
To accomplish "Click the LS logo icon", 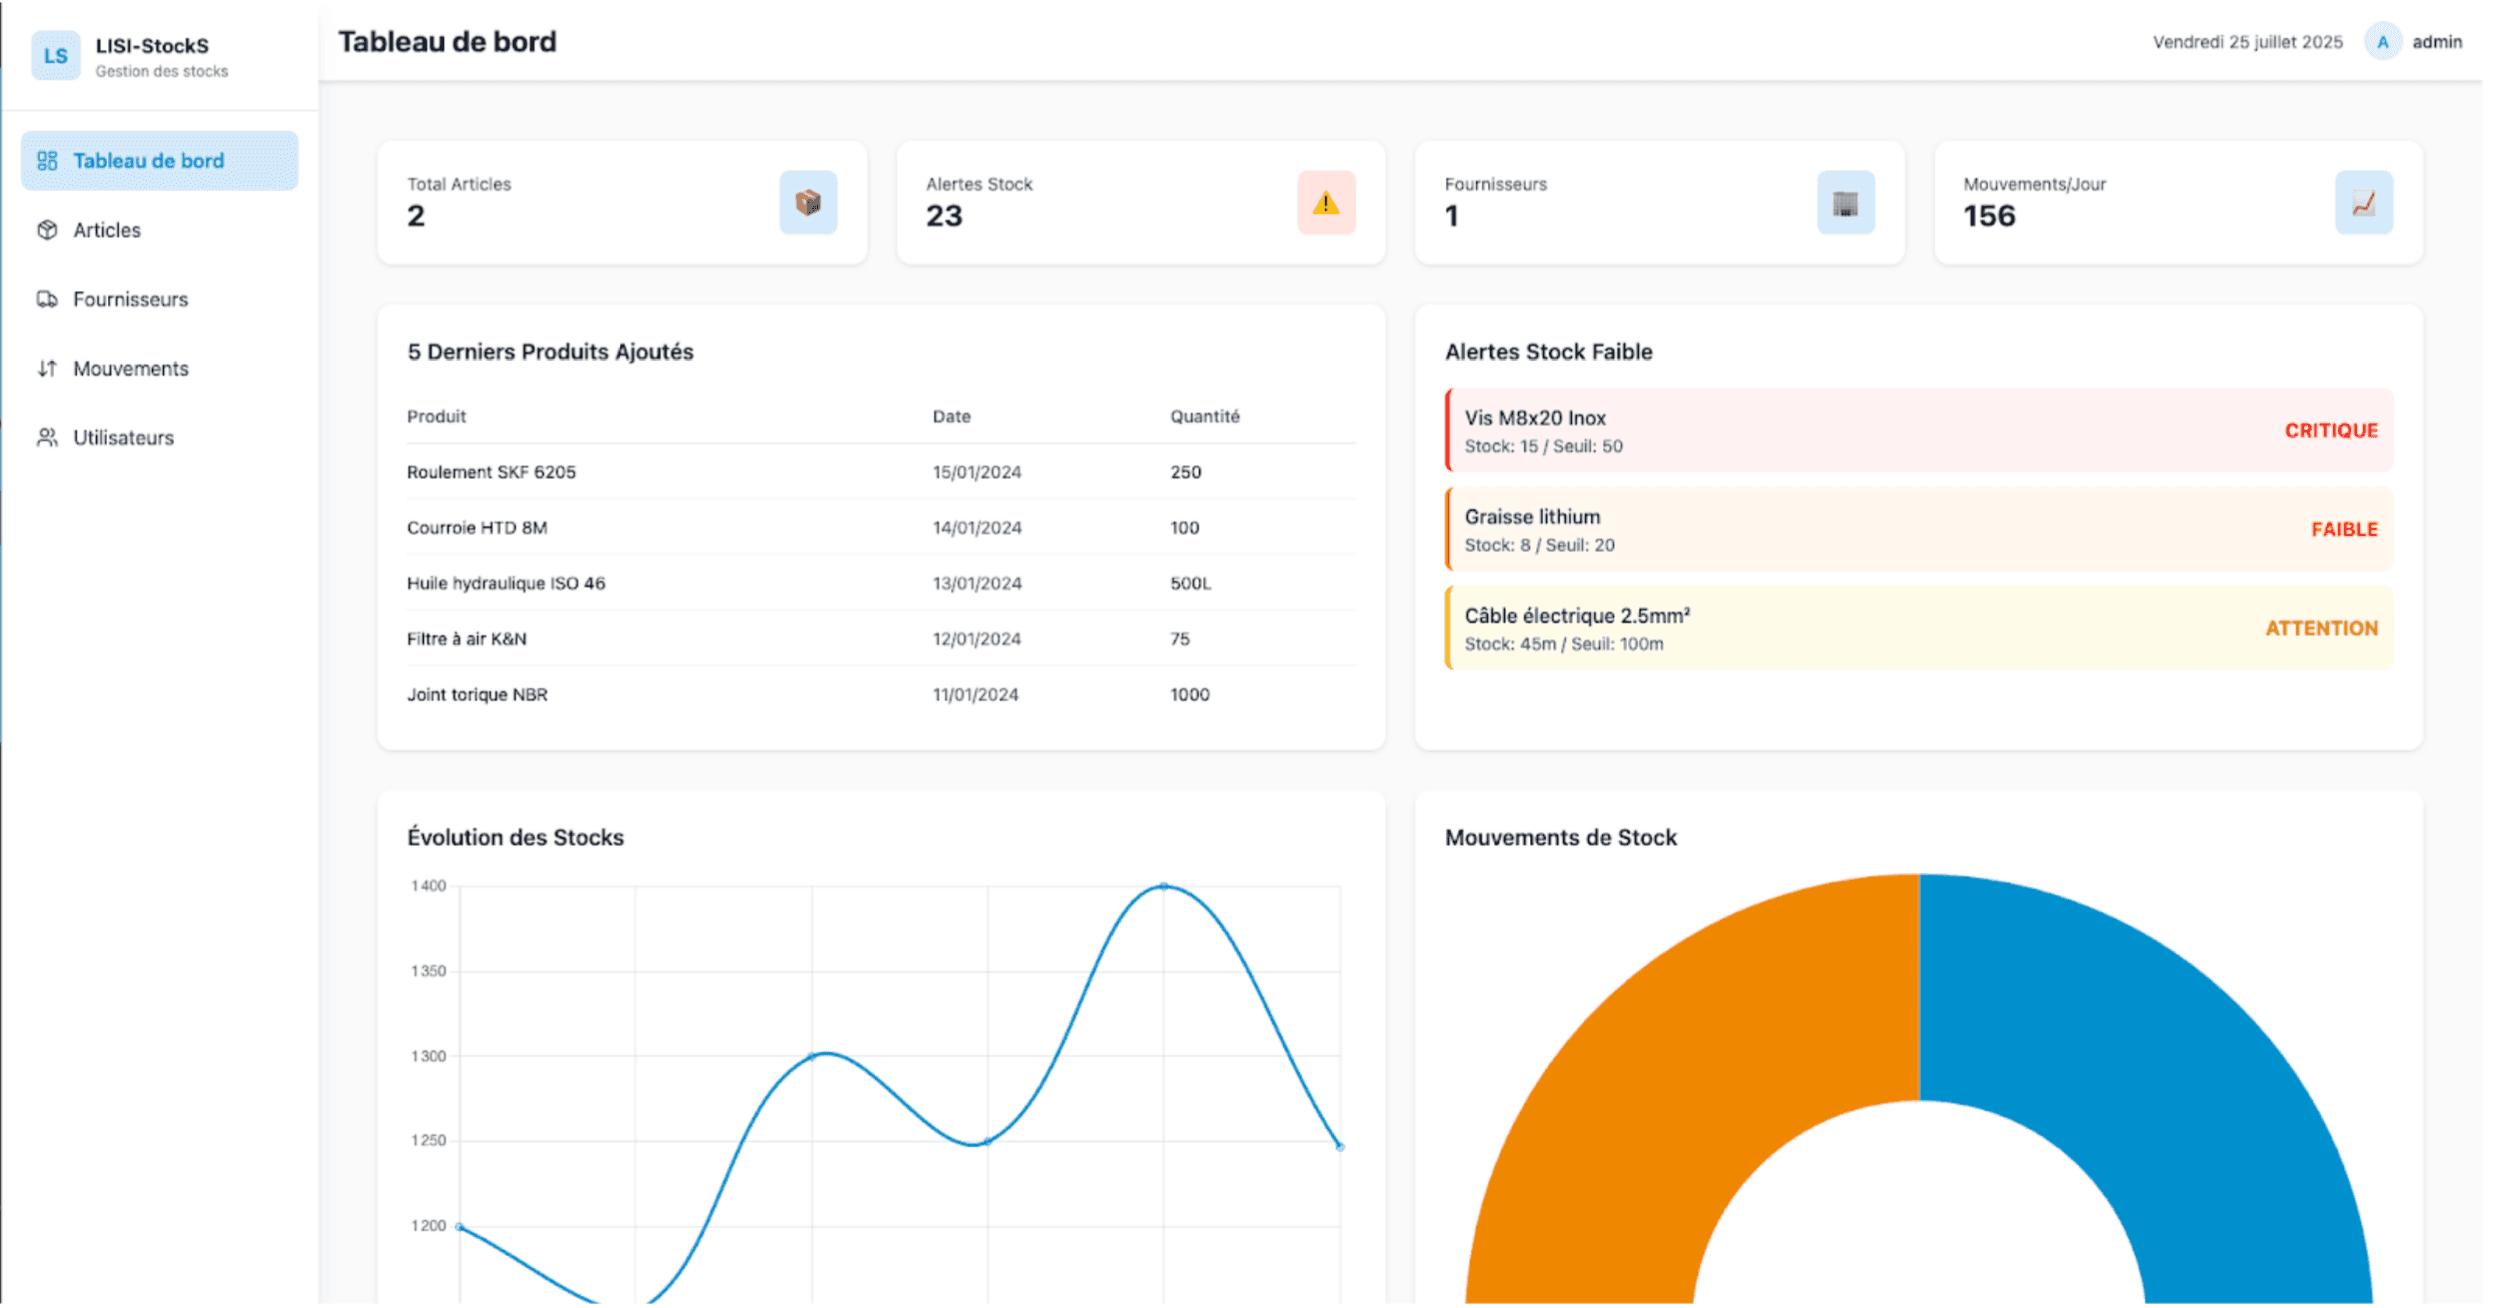I will [x=55, y=56].
